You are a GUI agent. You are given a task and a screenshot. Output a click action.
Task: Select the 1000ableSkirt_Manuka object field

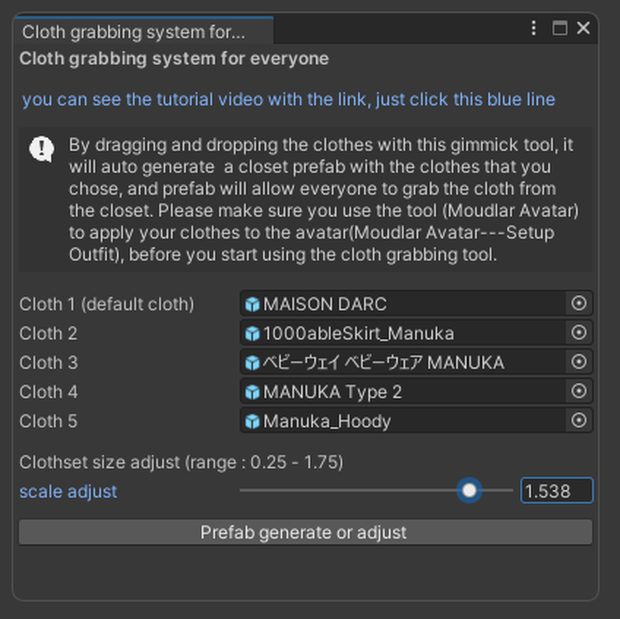pos(403,333)
